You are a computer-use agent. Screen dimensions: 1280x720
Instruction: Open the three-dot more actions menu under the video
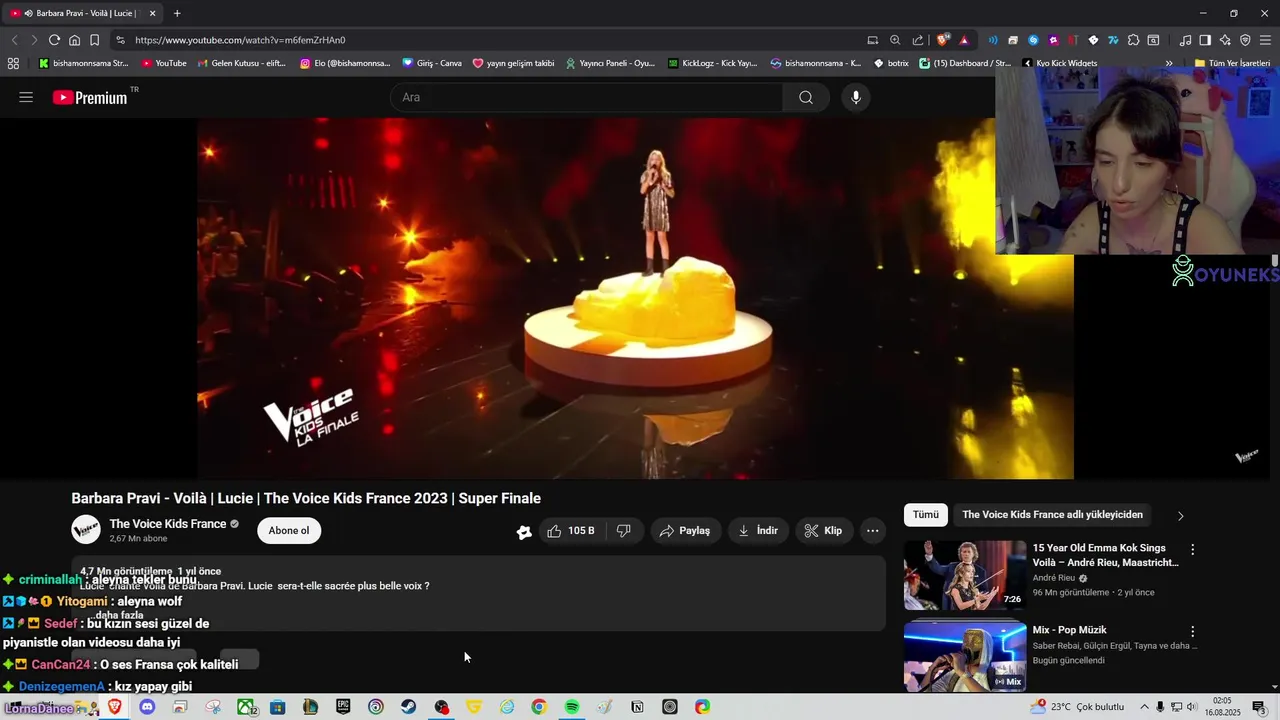(873, 531)
